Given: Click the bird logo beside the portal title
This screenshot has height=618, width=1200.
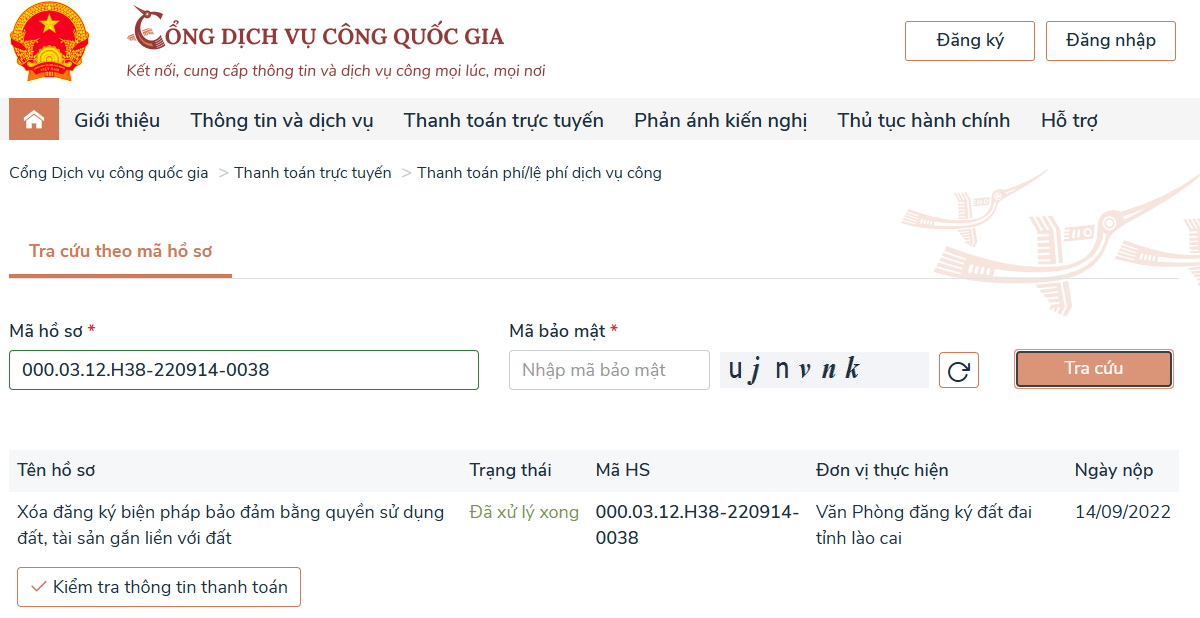Looking at the screenshot, I should point(146,28).
